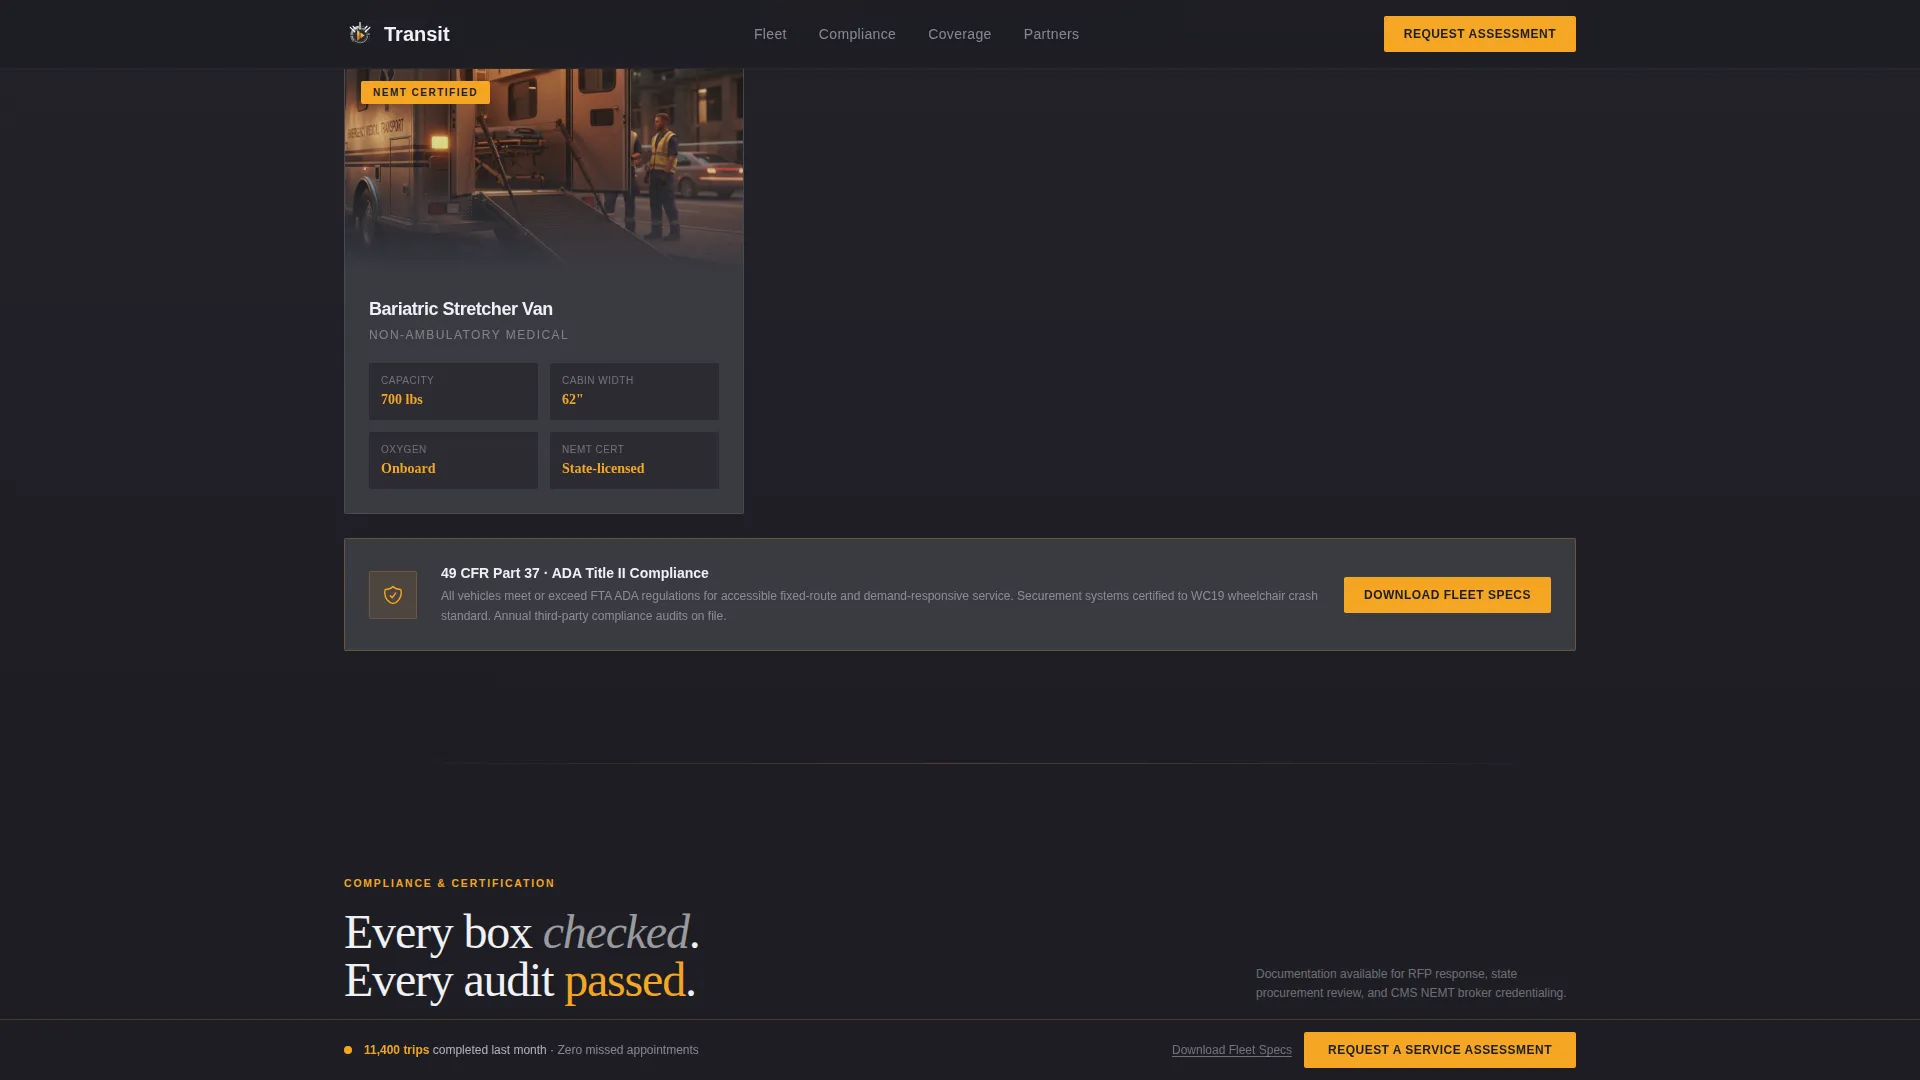Image resolution: width=1920 pixels, height=1080 pixels.
Task: Click Download Fleet Specs orange button
Action: point(1447,595)
